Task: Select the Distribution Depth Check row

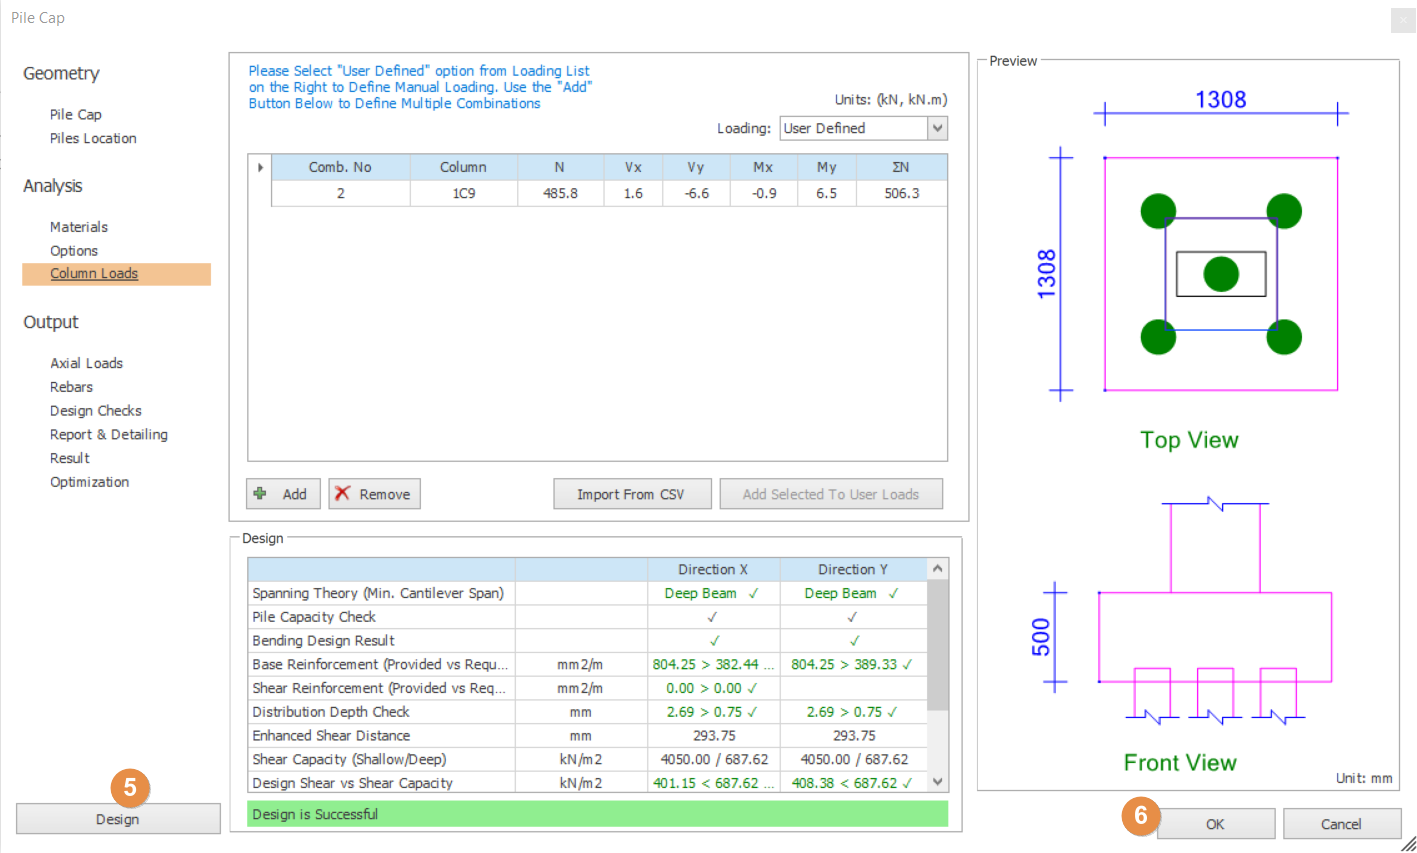Action: tap(588, 712)
